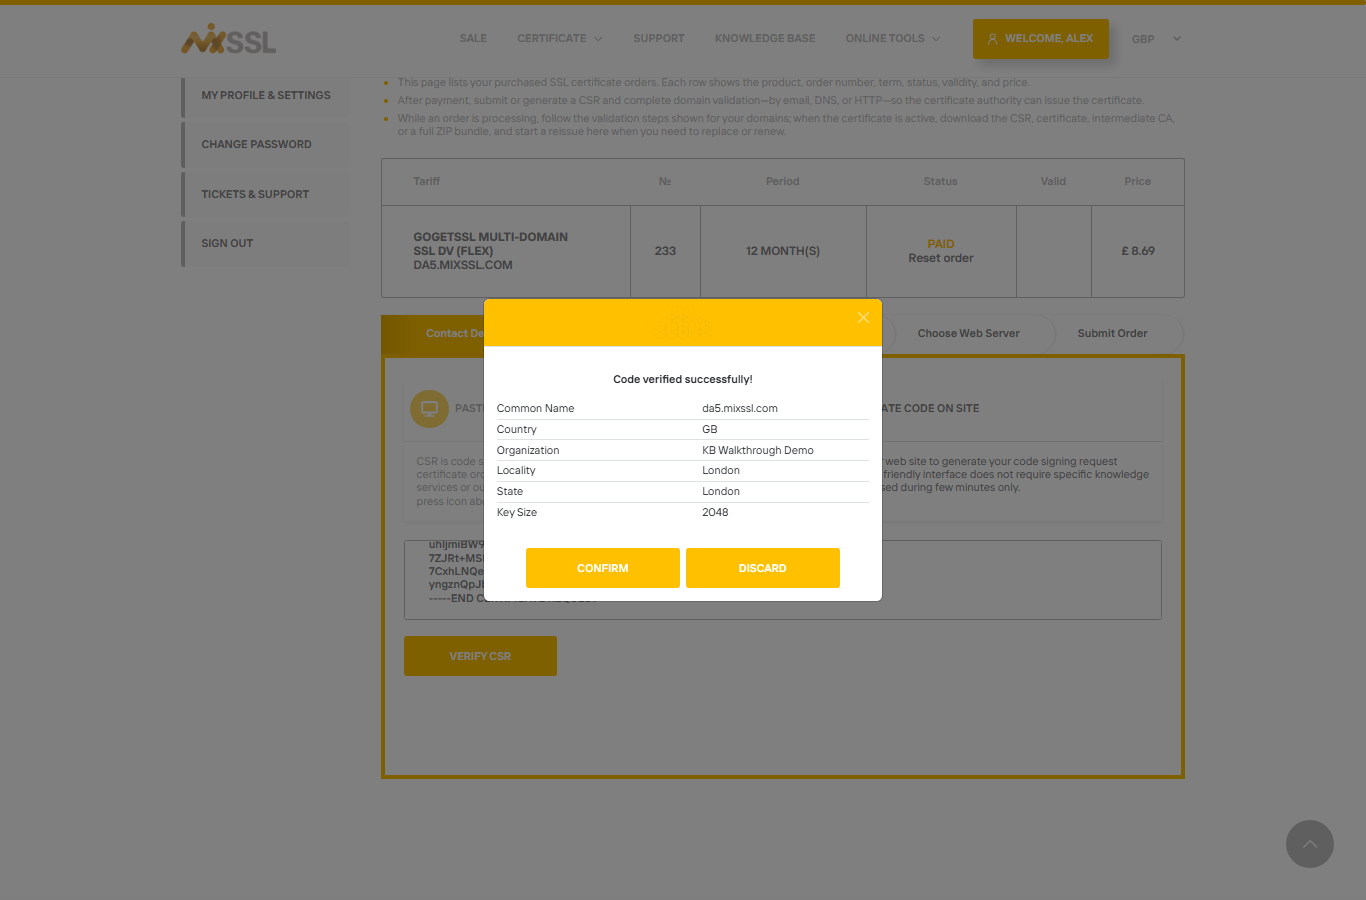Click the GB country value
Image resolution: width=1366 pixels, height=900 pixels.
point(710,429)
